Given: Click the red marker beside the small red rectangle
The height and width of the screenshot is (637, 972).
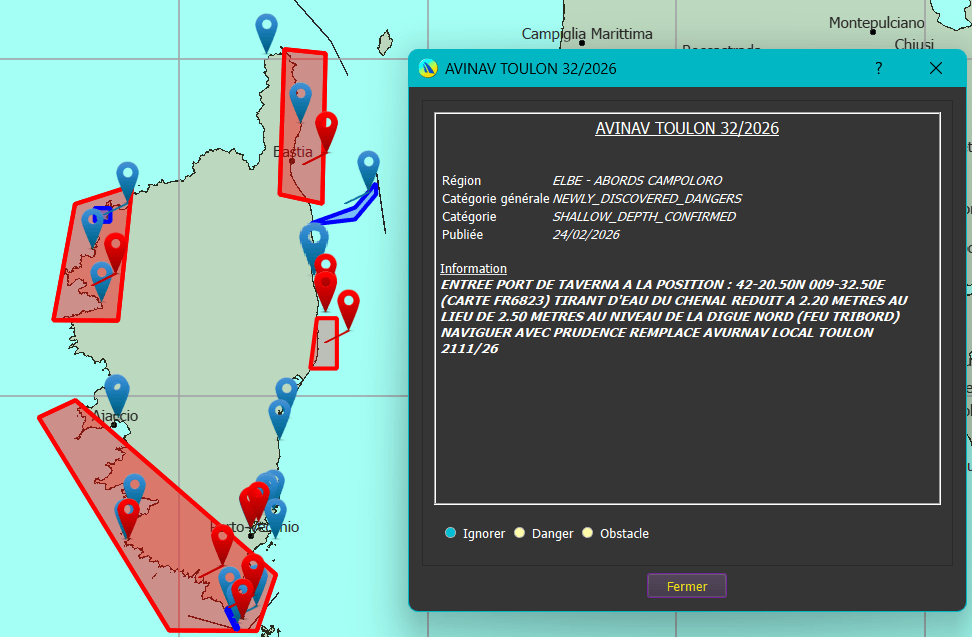Looking at the screenshot, I should pyautogui.click(x=348, y=305).
